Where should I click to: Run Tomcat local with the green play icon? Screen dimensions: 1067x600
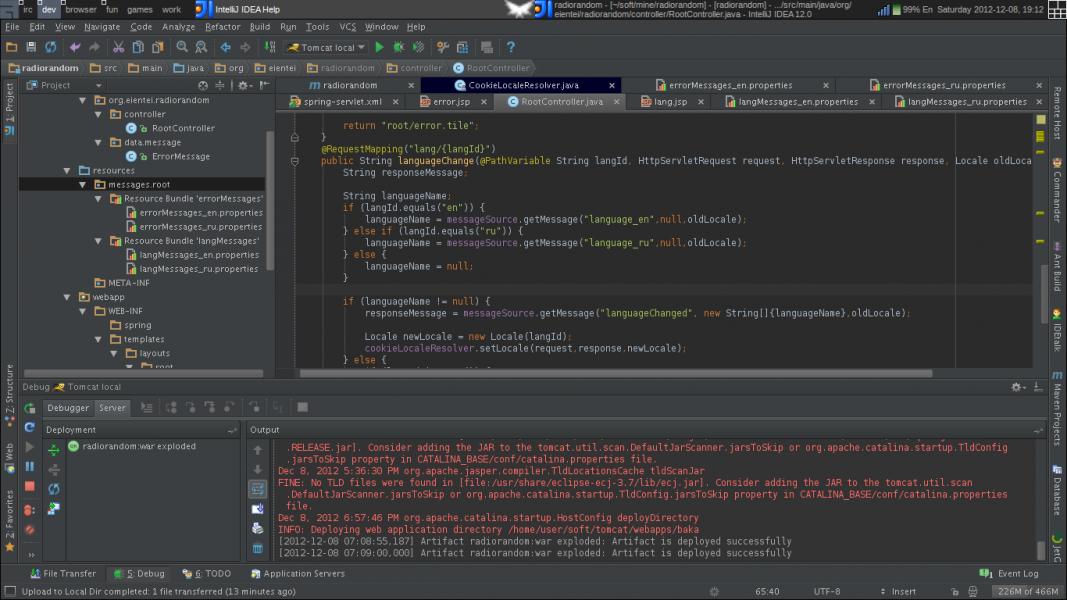coord(380,47)
